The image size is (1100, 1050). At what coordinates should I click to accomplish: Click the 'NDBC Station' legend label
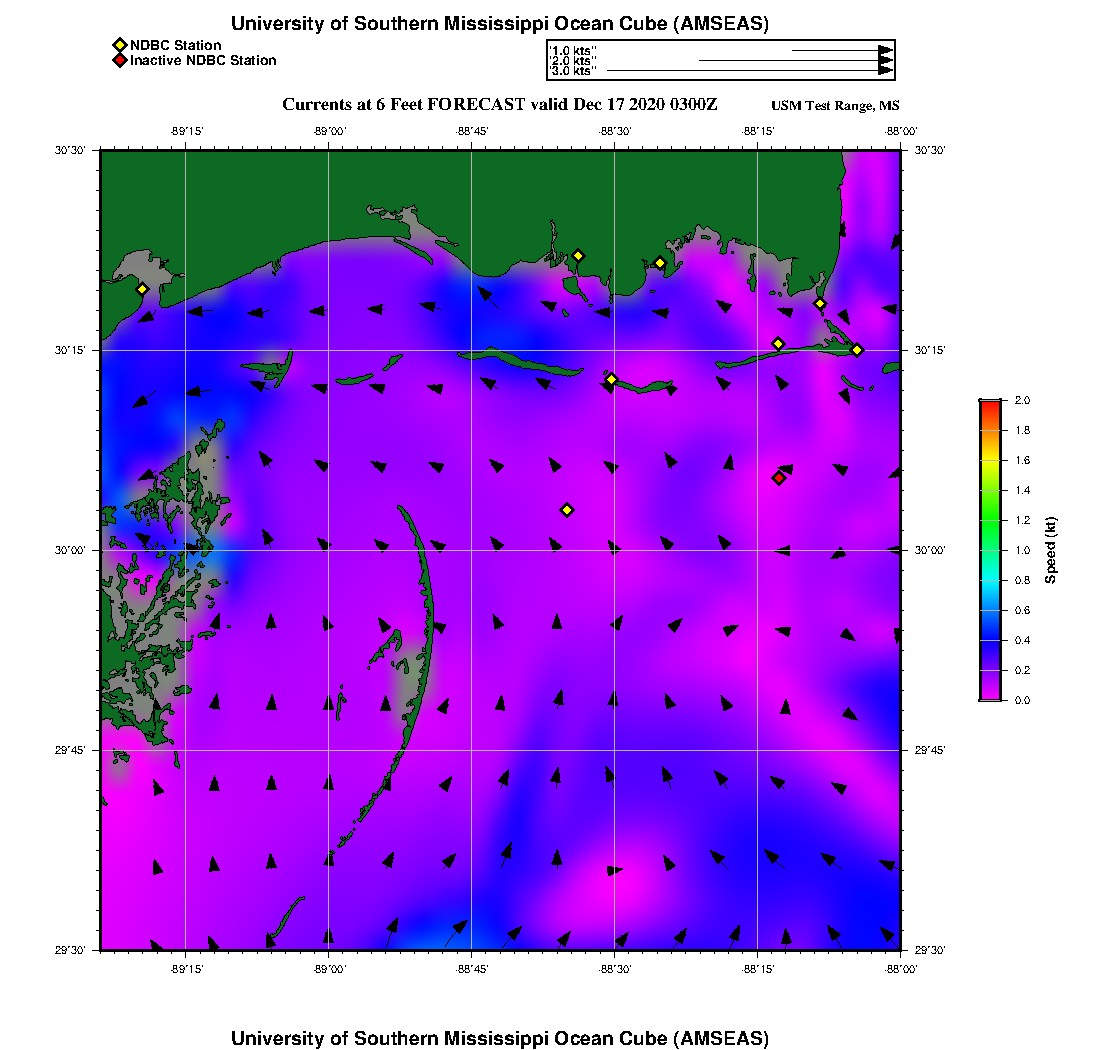tap(176, 45)
